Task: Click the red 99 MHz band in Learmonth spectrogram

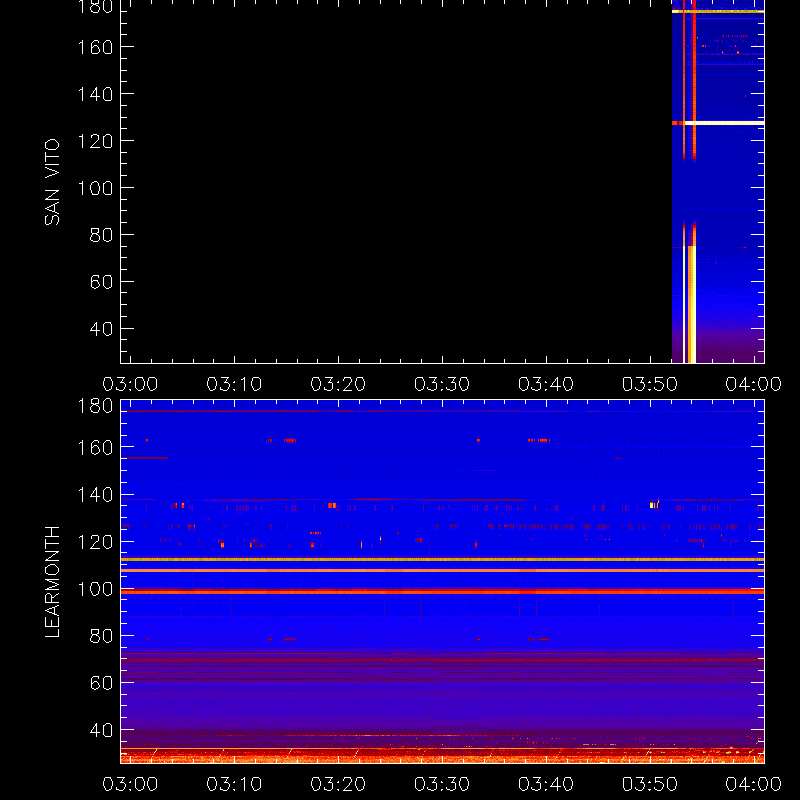Action: pos(442,592)
